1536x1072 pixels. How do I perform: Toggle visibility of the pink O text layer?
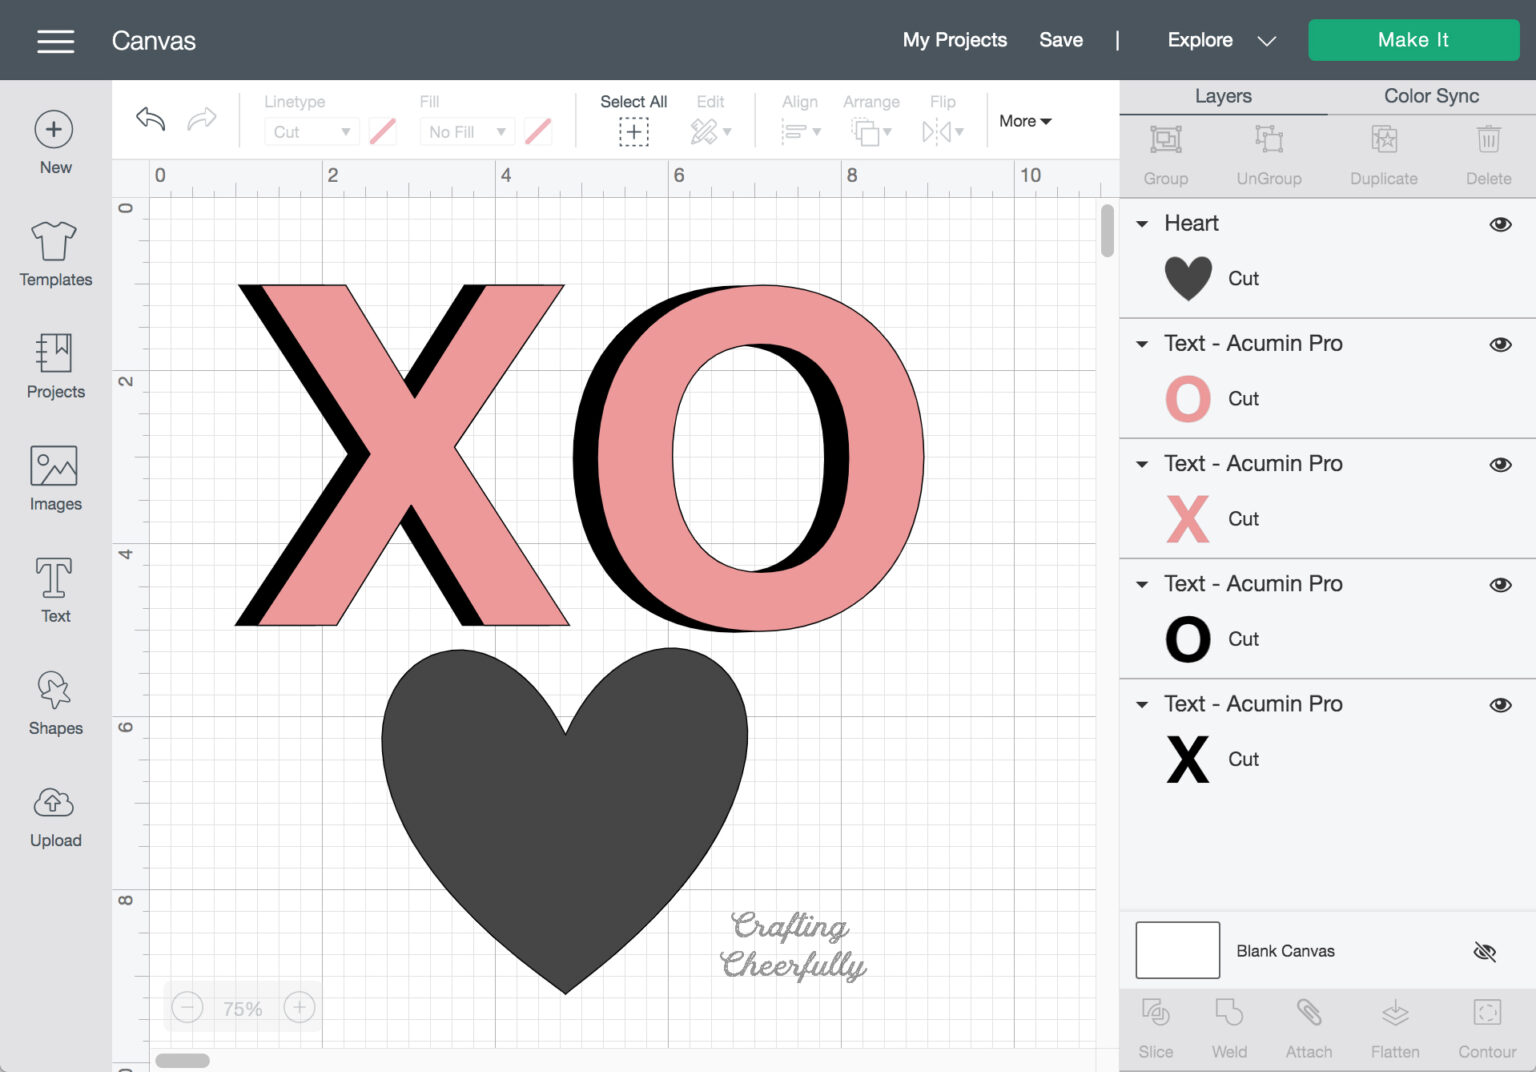click(1501, 344)
